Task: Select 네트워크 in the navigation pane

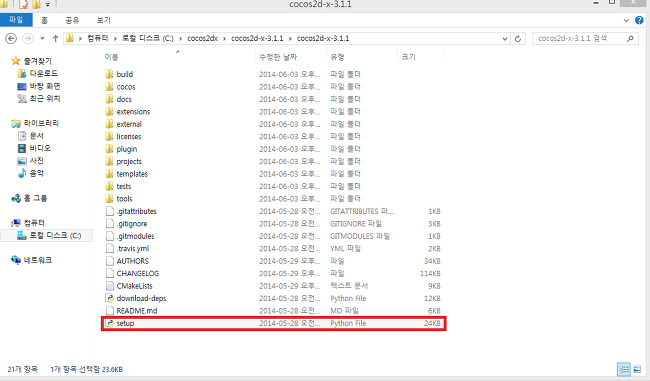Action: (x=38, y=260)
